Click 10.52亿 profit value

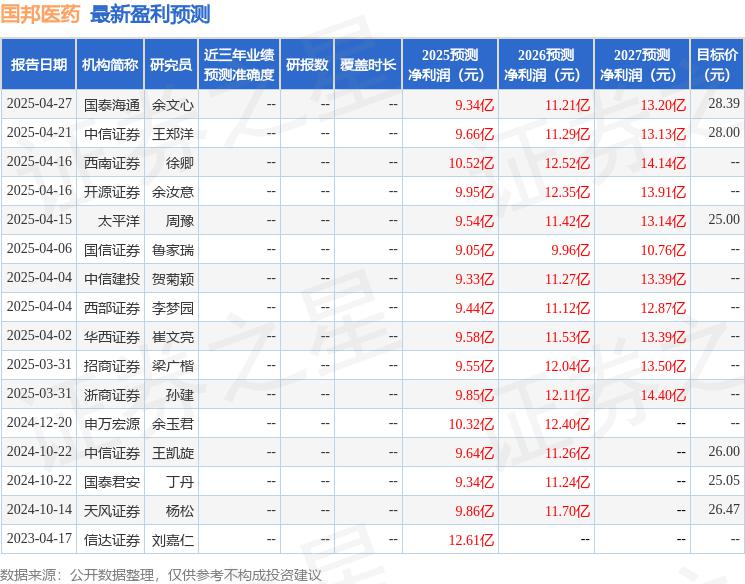(x=471, y=163)
